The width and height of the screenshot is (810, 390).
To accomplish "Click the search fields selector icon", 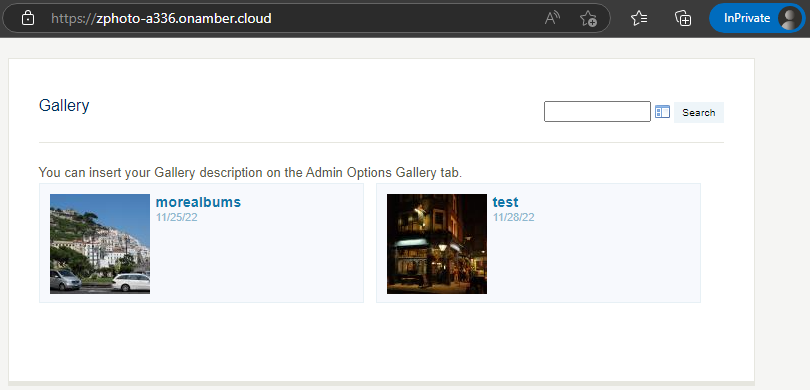I will [x=662, y=112].
